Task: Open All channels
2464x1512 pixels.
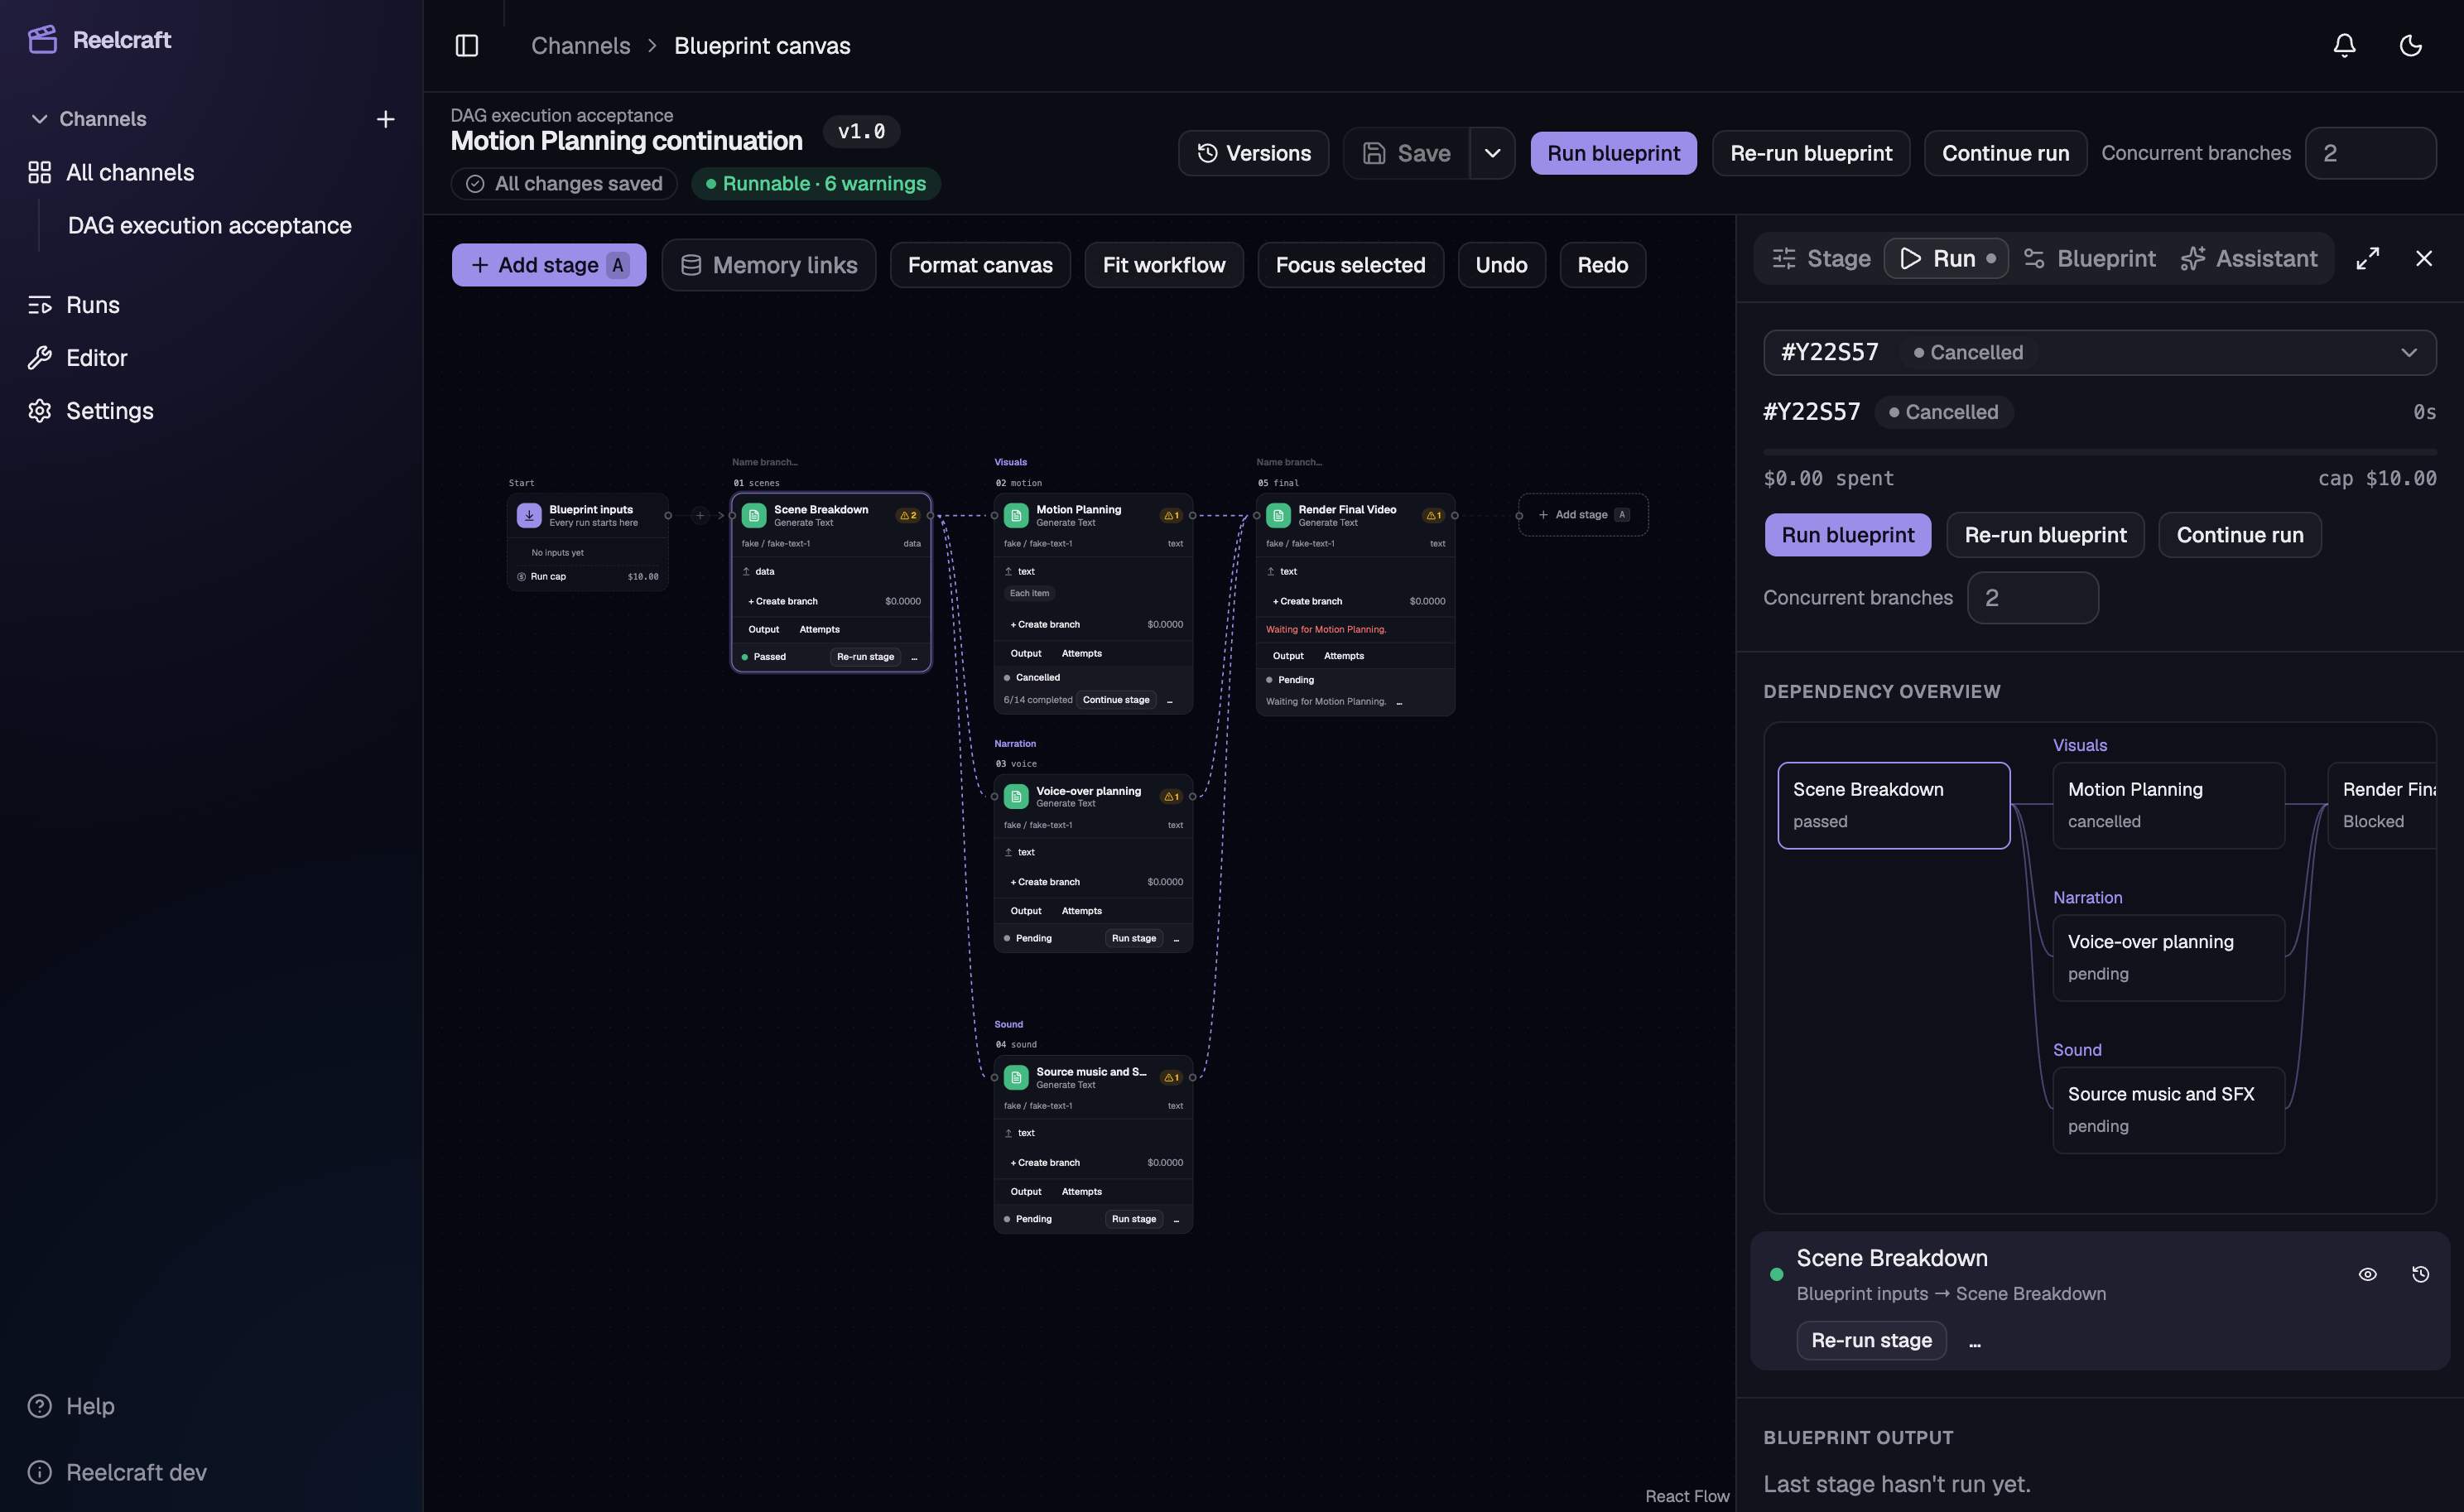Action: pos(130,173)
